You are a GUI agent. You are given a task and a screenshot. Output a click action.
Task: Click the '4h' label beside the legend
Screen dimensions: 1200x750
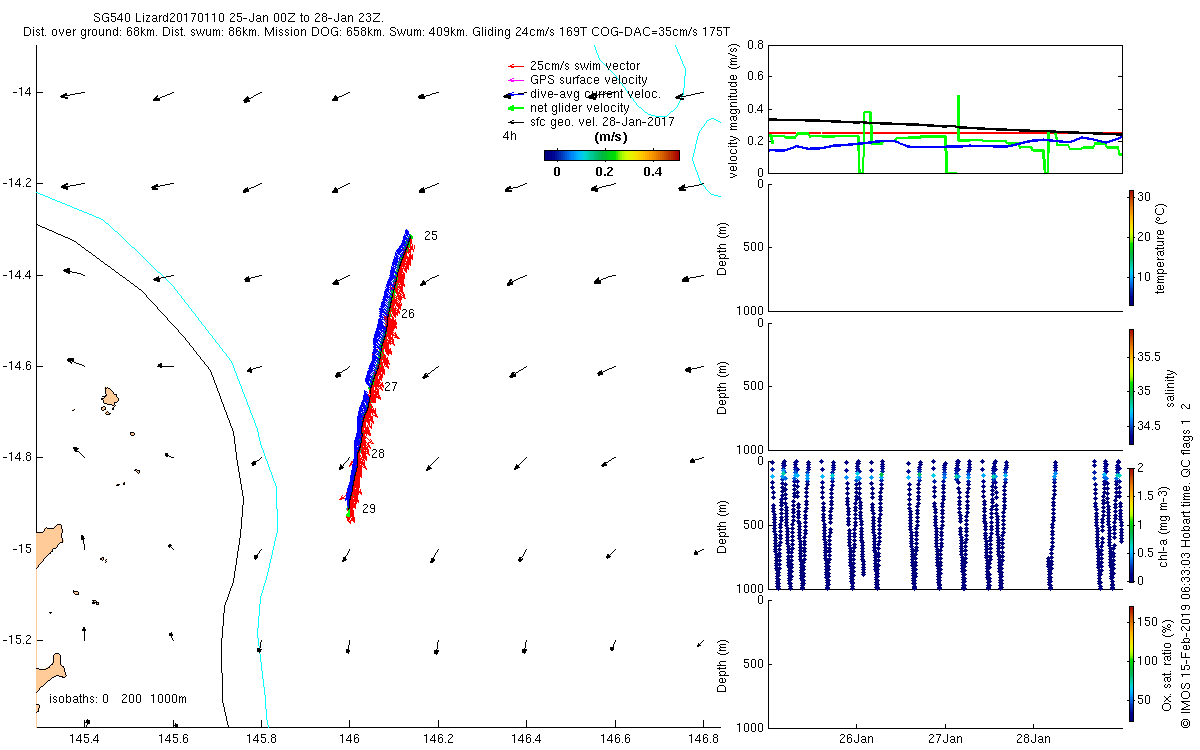click(509, 136)
